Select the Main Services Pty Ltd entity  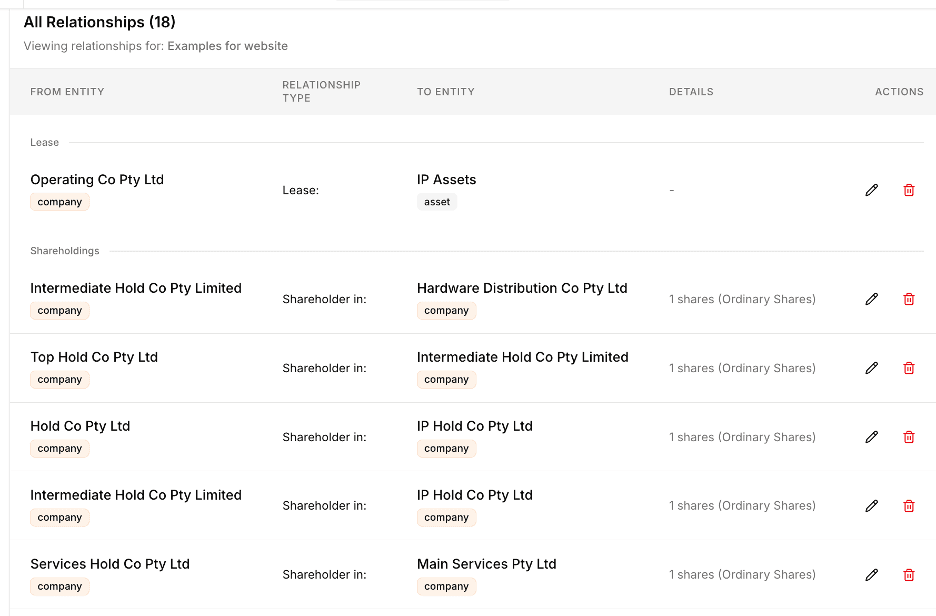pos(486,564)
